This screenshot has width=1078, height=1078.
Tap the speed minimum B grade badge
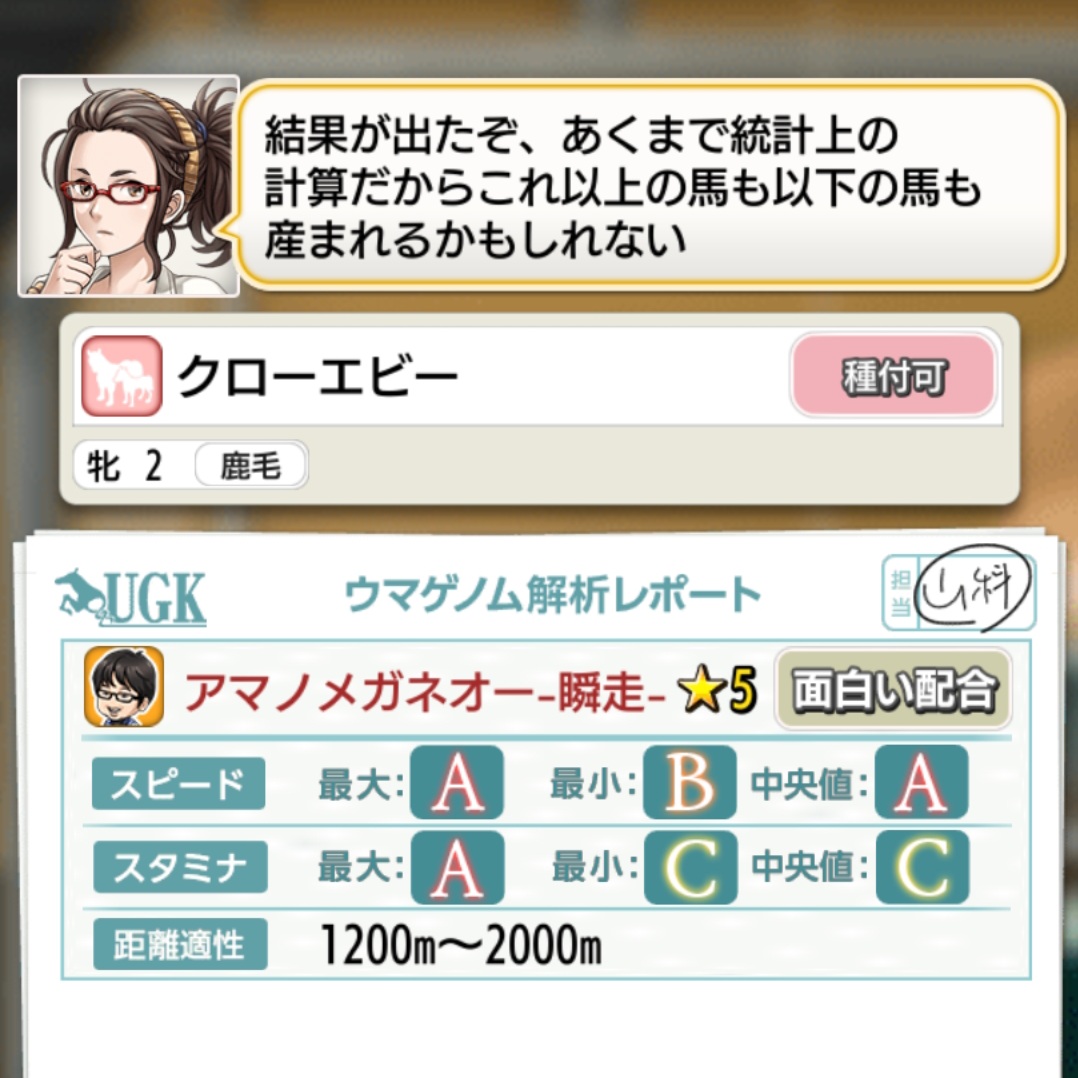[x=690, y=782]
